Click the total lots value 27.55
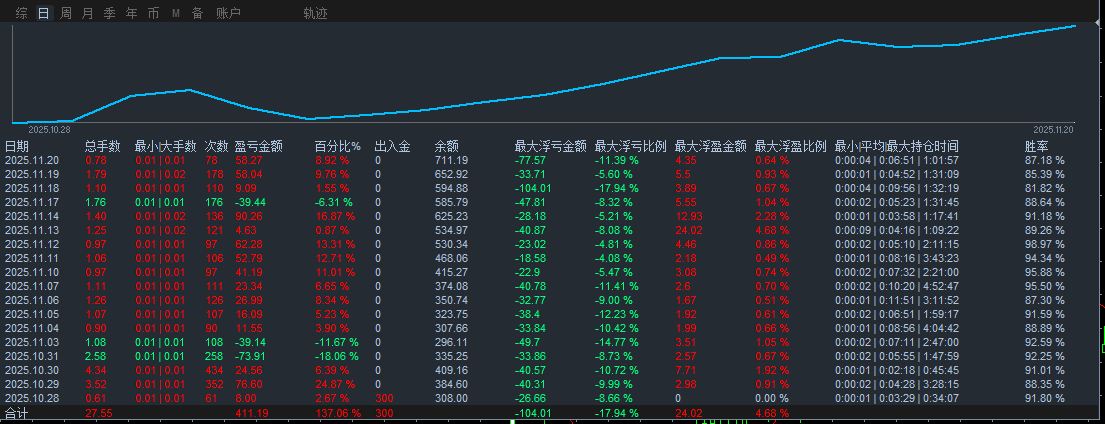The height and width of the screenshot is (424, 1105). (x=98, y=413)
